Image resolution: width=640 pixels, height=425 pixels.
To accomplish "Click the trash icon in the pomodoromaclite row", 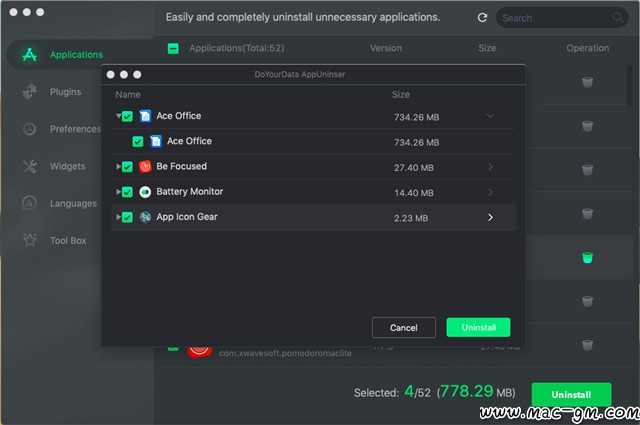I will click(x=587, y=345).
